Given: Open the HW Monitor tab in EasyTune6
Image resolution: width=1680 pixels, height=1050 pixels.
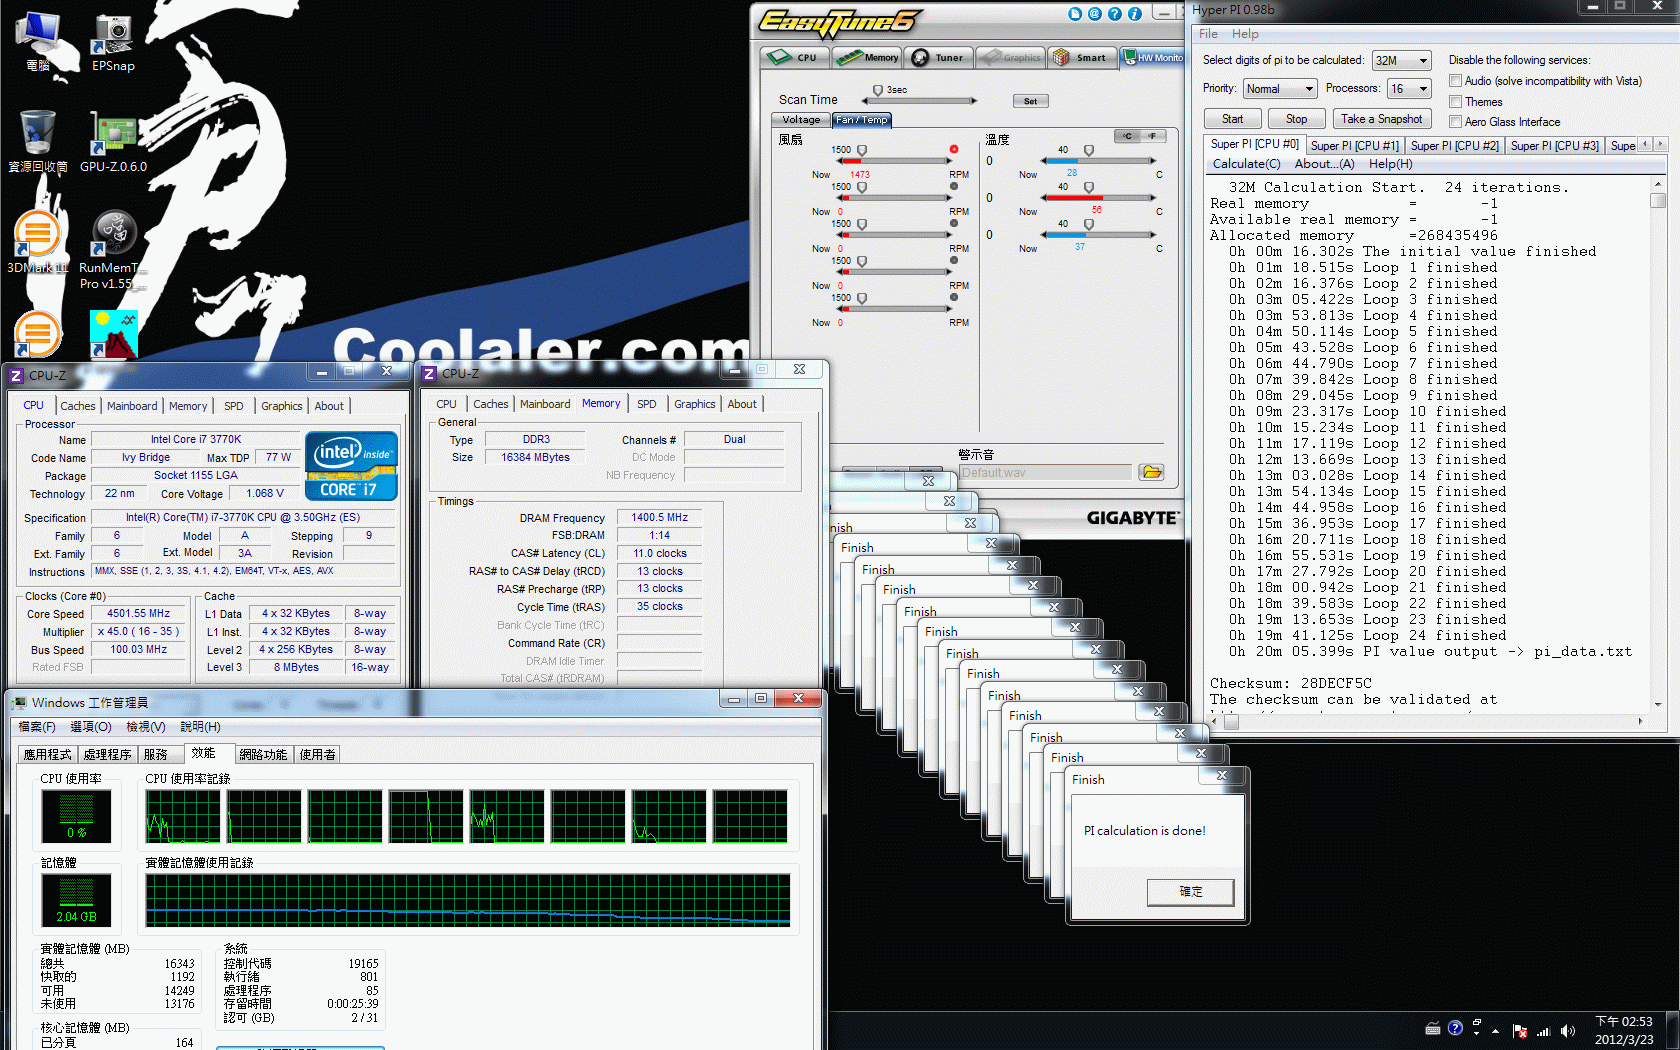Looking at the screenshot, I should click(x=1153, y=57).
